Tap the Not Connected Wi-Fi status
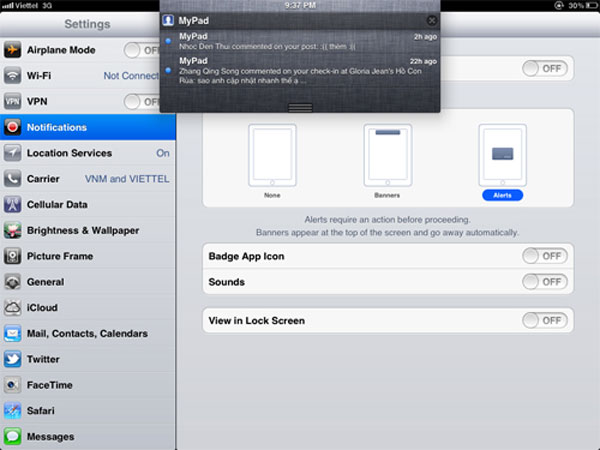The image size is (600, 450). click(131, 76)
